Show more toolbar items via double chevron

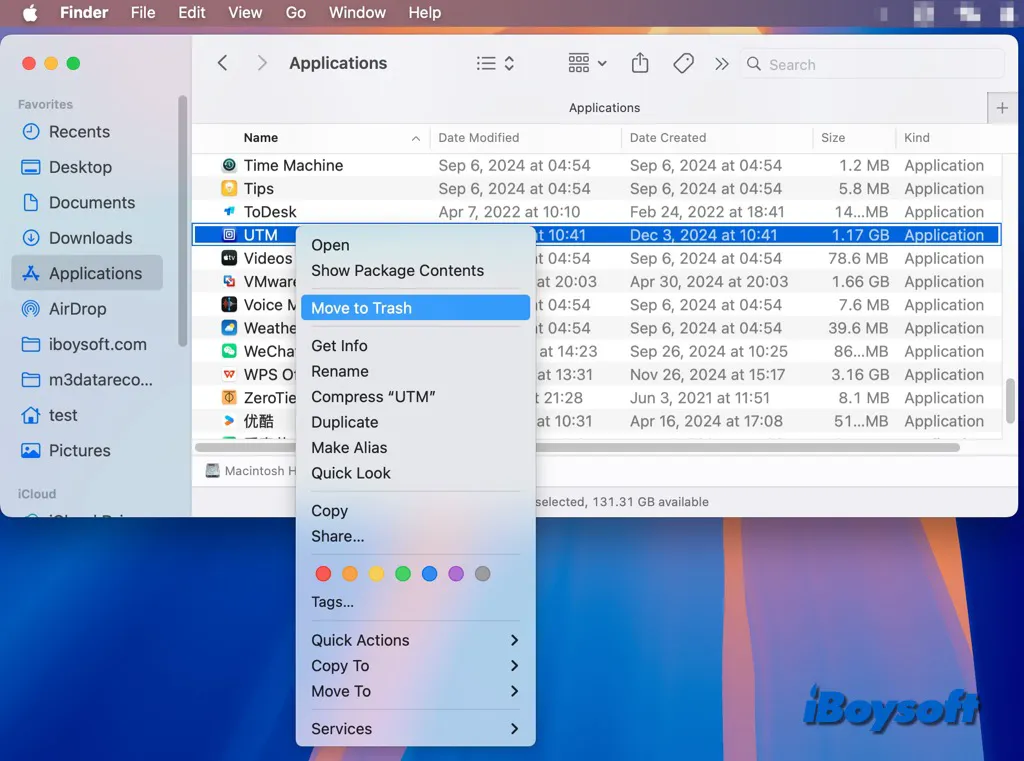721,63
